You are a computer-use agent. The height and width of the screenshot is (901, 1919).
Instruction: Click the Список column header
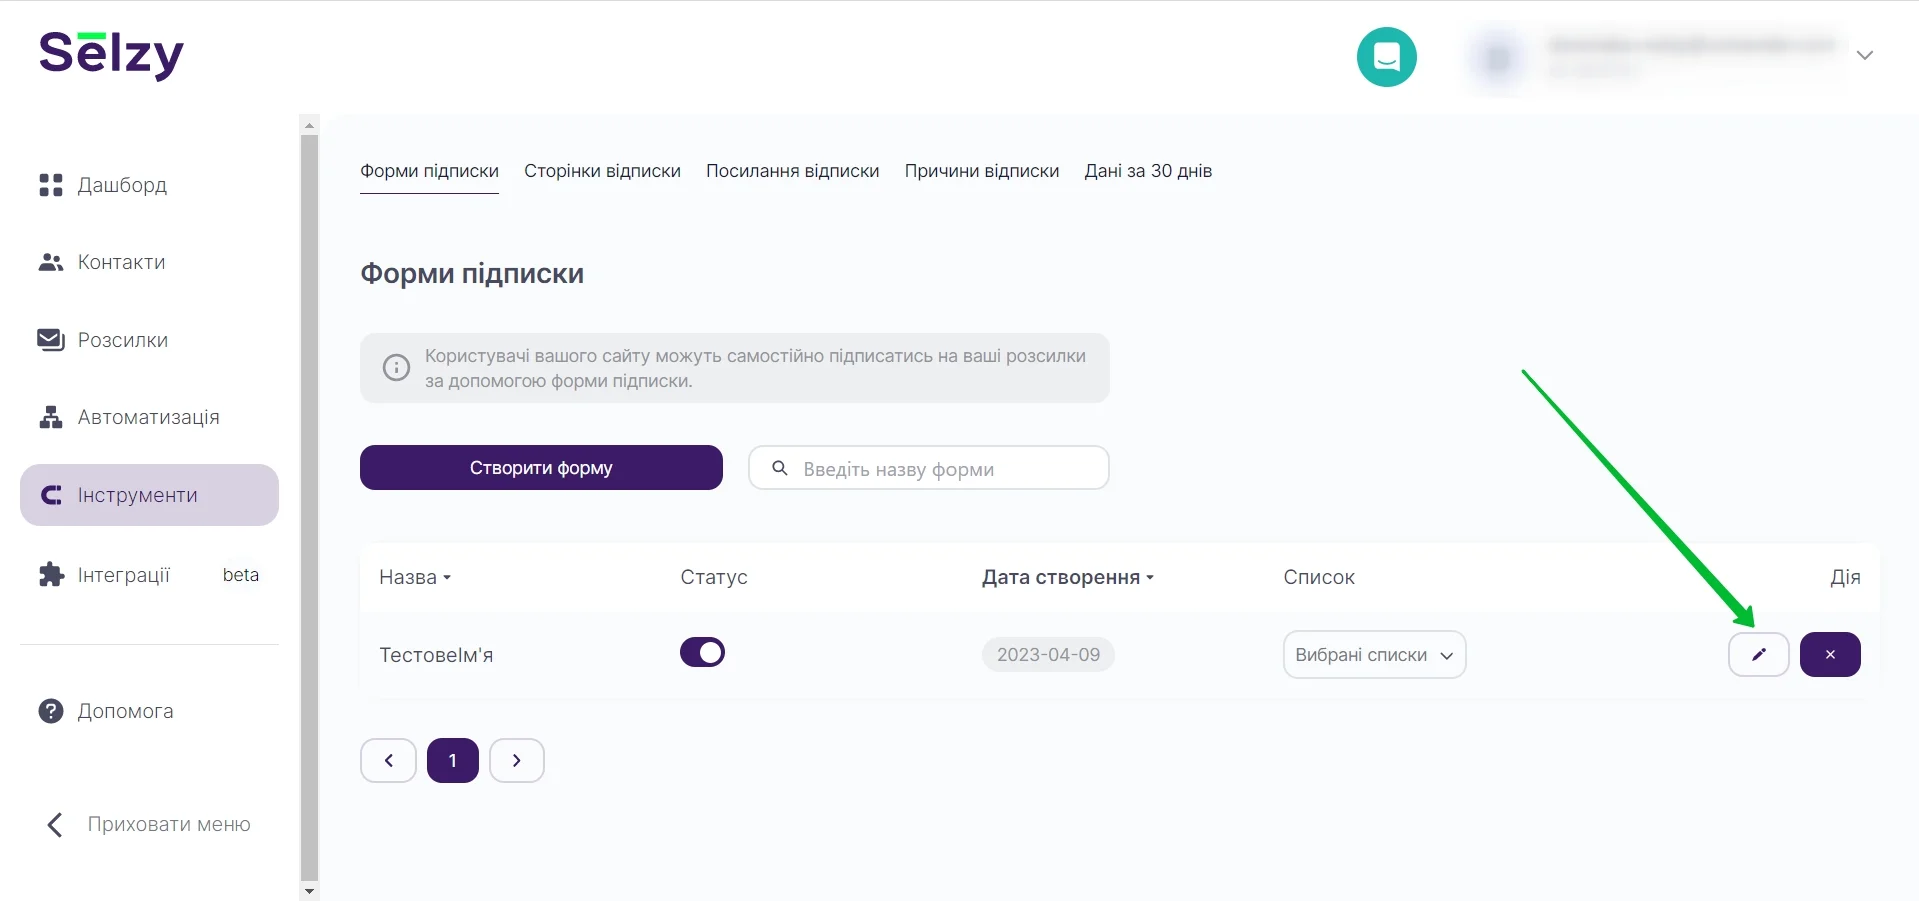(x=1319, y=577)
